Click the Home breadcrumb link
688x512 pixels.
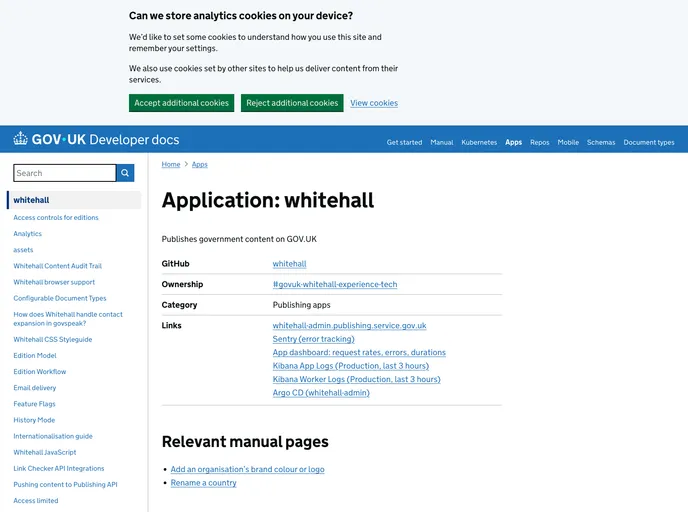pos(171,164)
